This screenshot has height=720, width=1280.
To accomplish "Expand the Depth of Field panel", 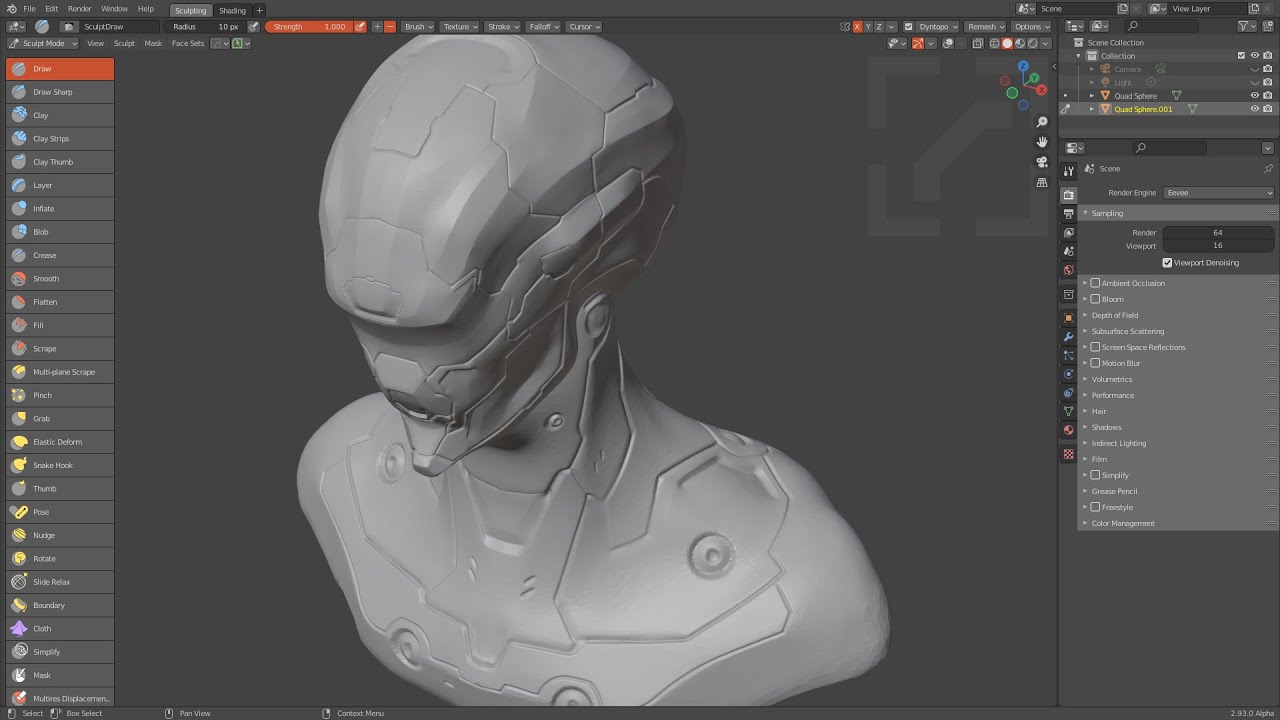I will point(1114,315).
